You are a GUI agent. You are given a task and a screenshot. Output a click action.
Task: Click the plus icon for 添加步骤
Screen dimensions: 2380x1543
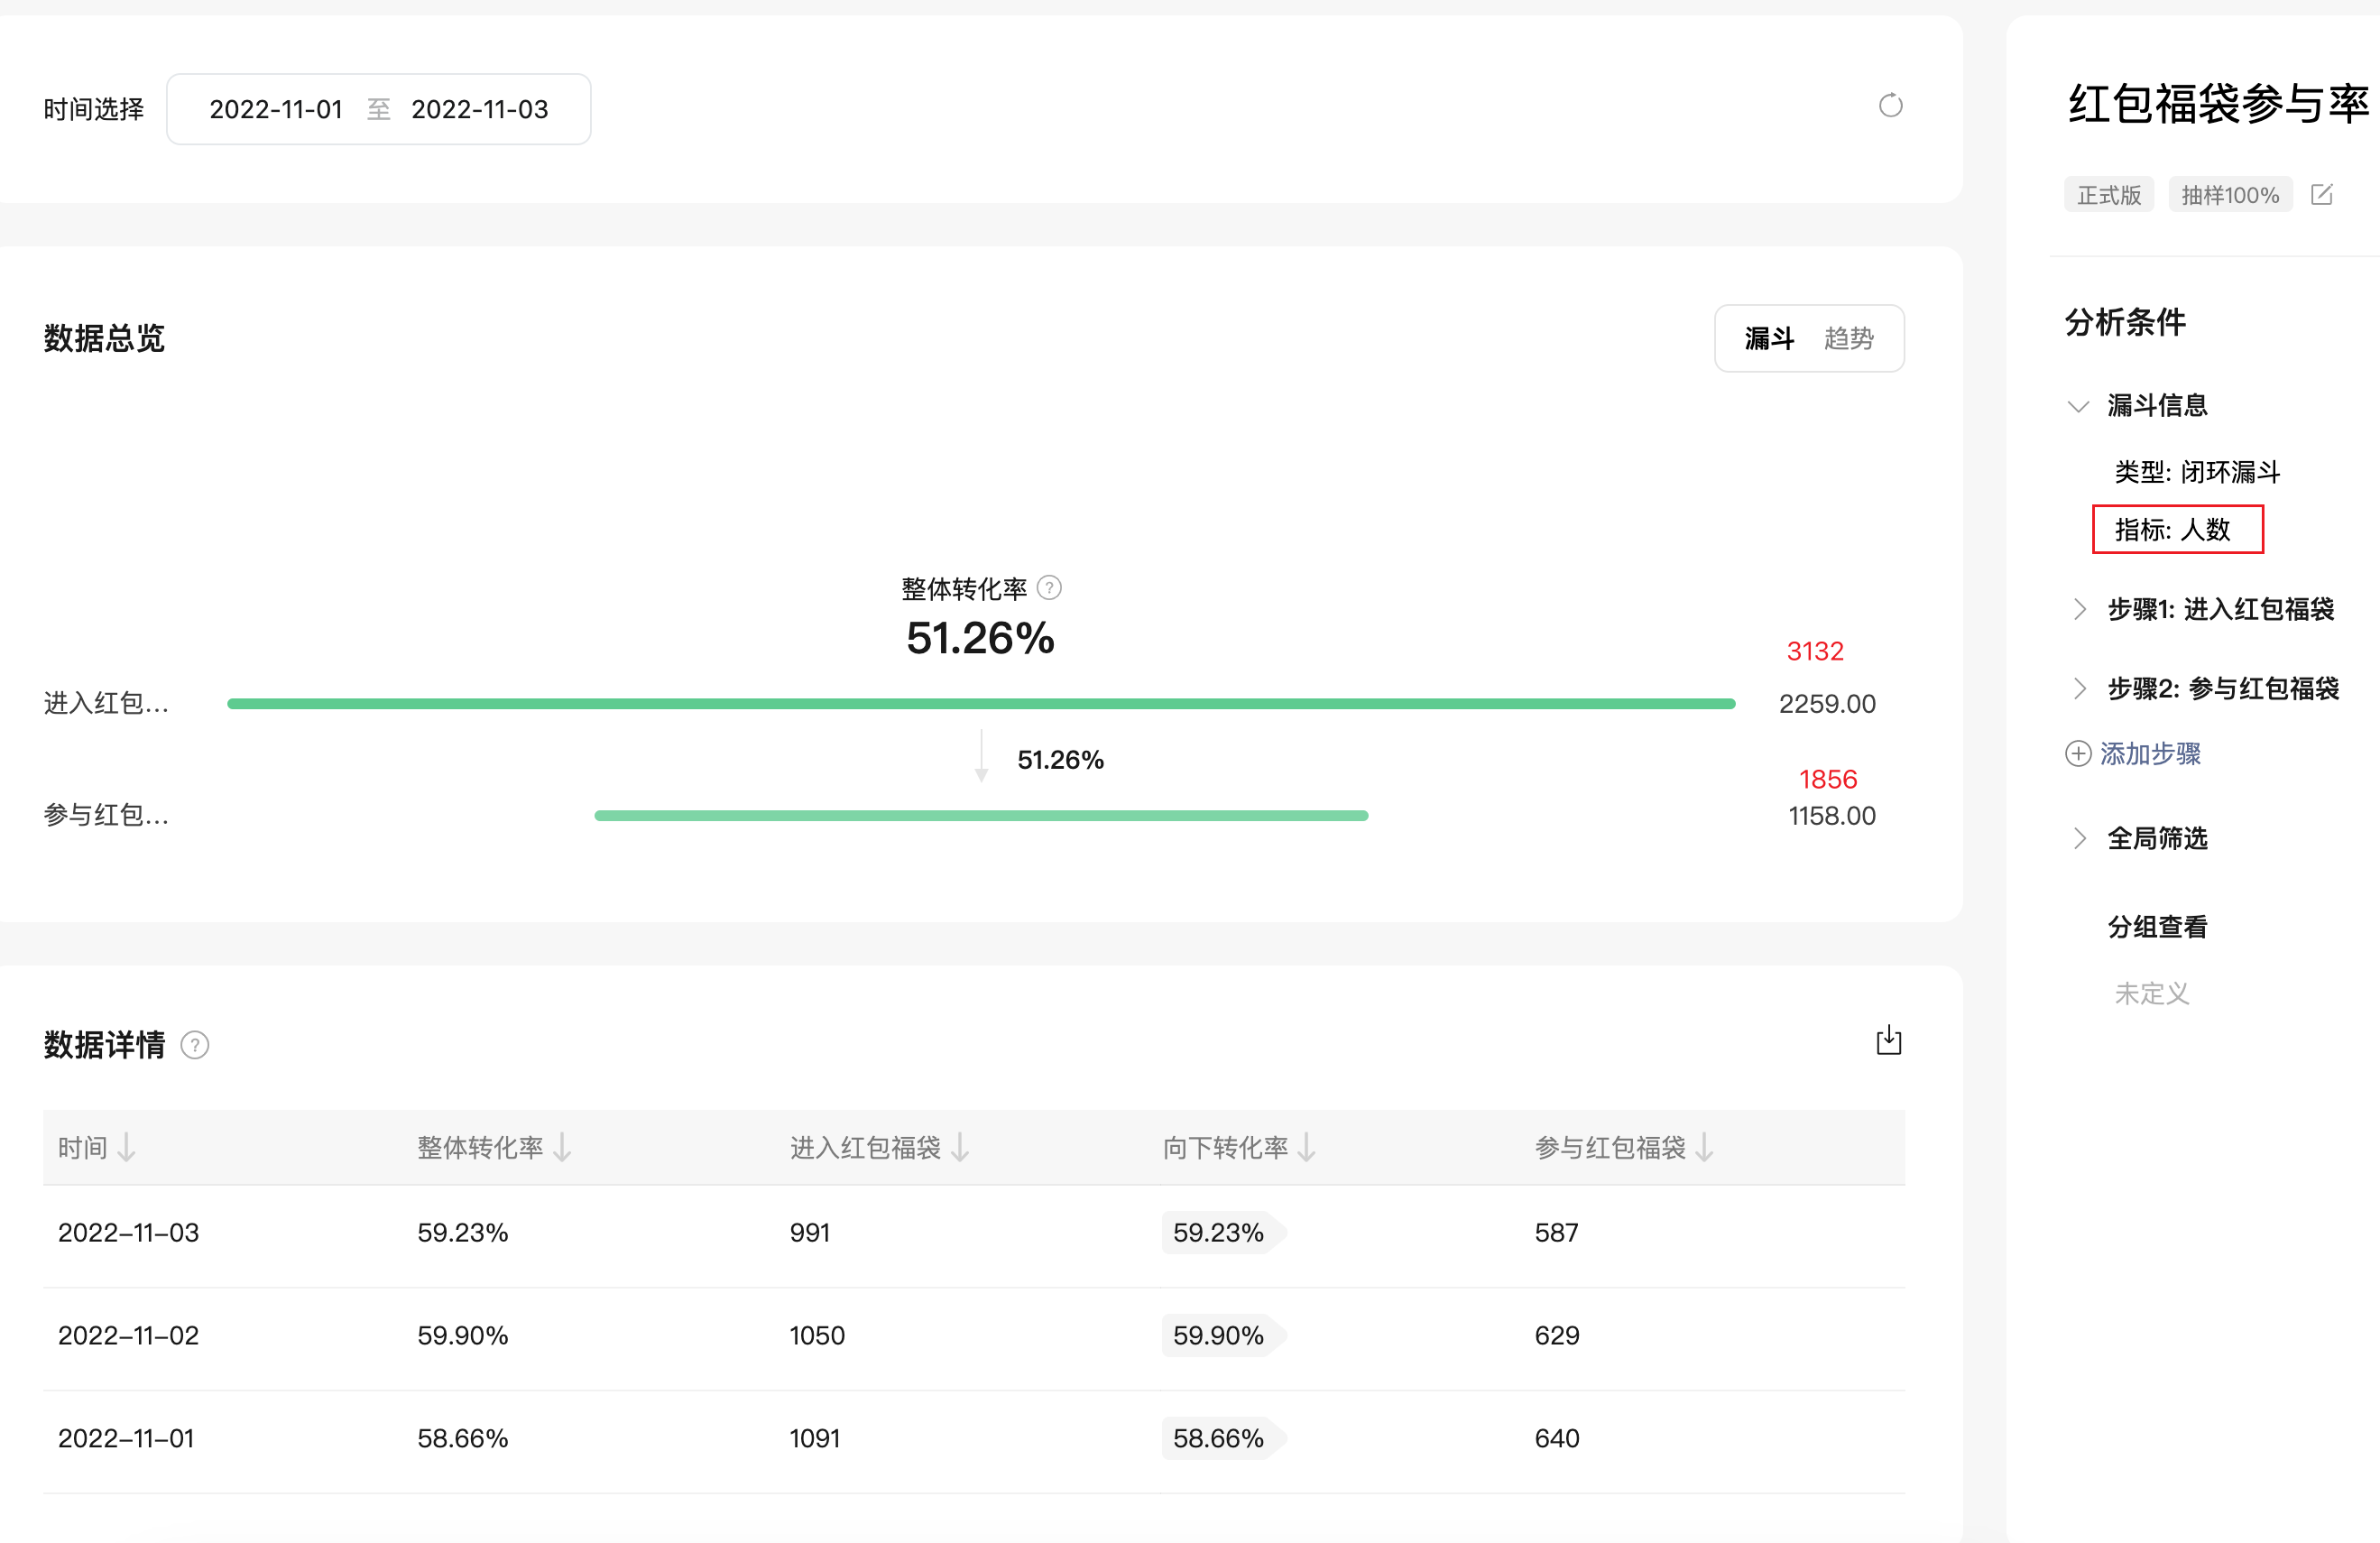2078,754
